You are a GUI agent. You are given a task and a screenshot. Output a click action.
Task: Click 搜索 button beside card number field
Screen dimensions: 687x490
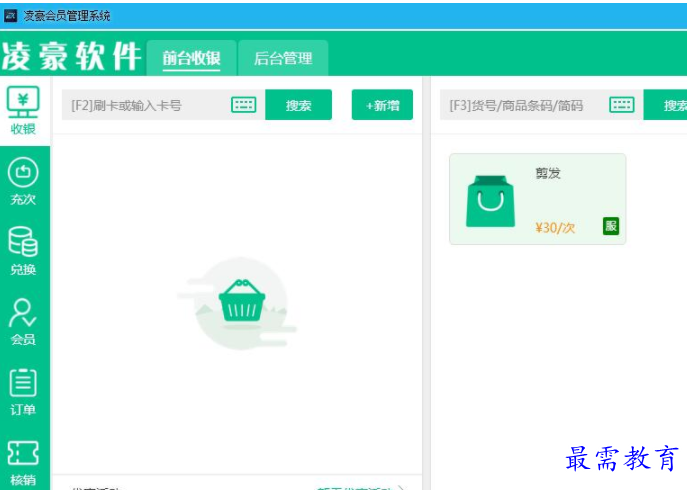tap(298, 105)
